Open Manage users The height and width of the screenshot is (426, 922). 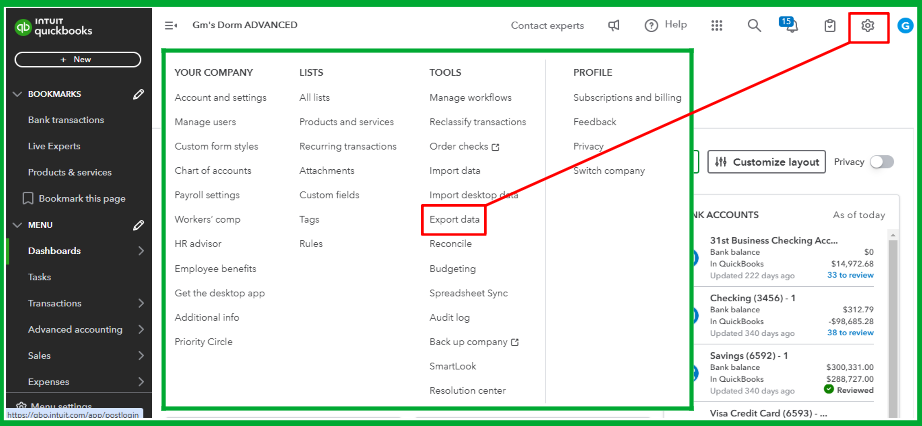(205, 122)
